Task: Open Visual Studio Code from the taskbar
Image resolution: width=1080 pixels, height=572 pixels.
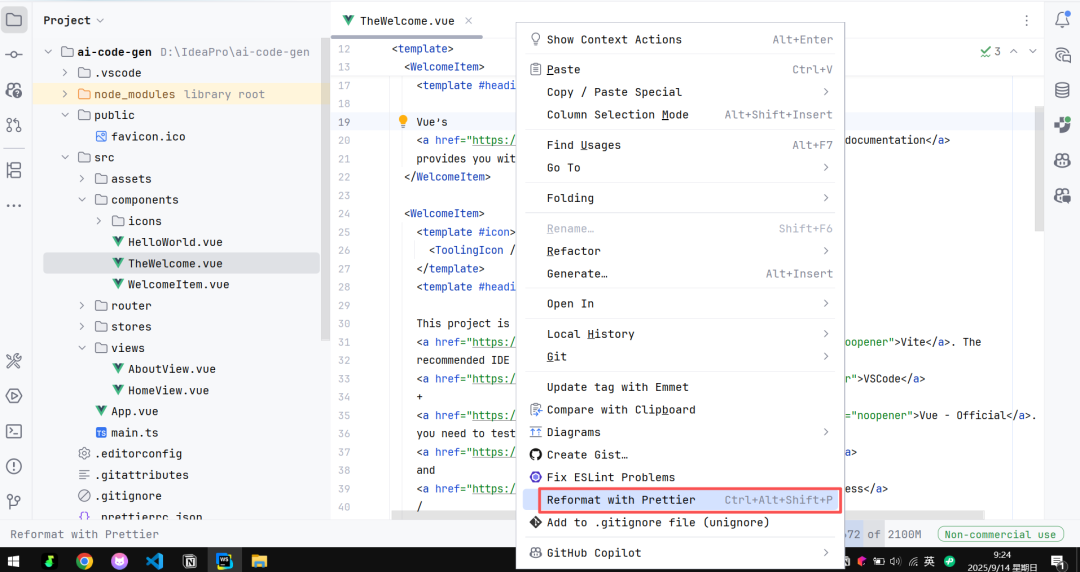Action: point(154,560)
